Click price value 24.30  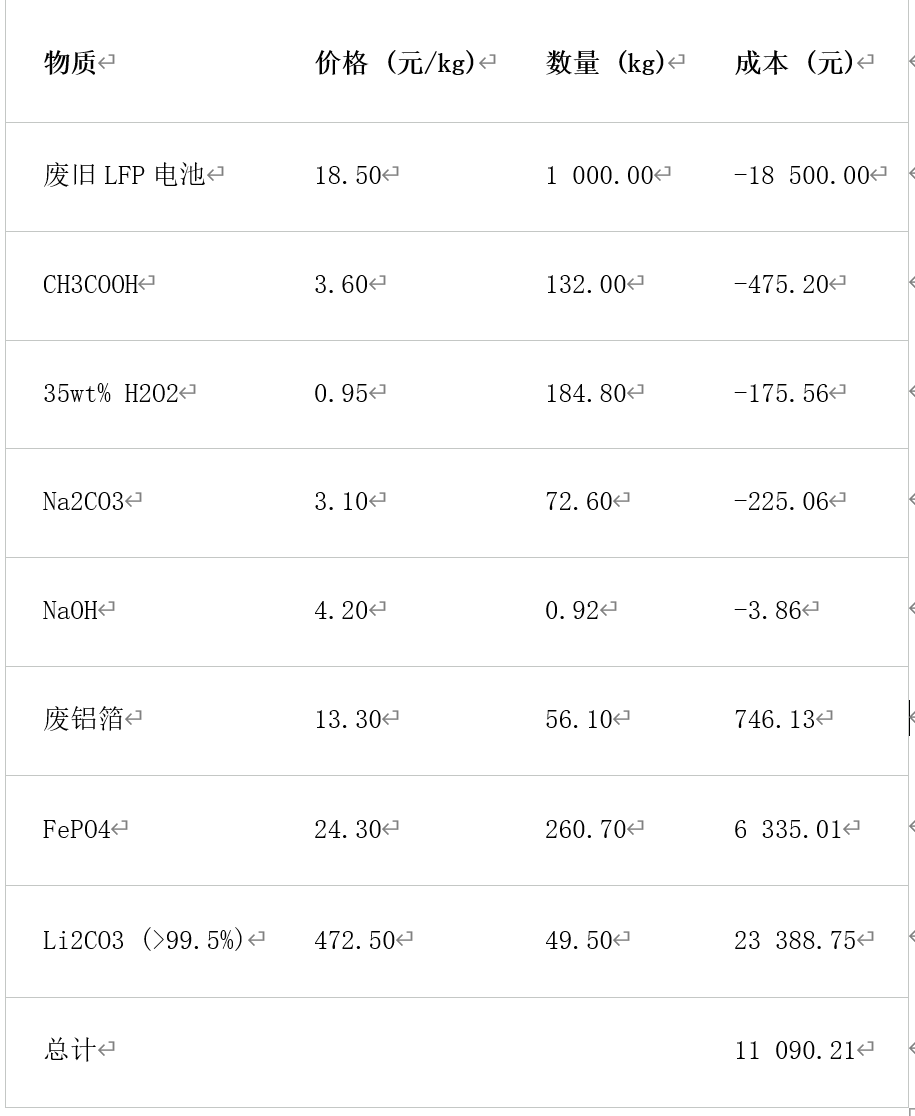click(x=348, y=829)
